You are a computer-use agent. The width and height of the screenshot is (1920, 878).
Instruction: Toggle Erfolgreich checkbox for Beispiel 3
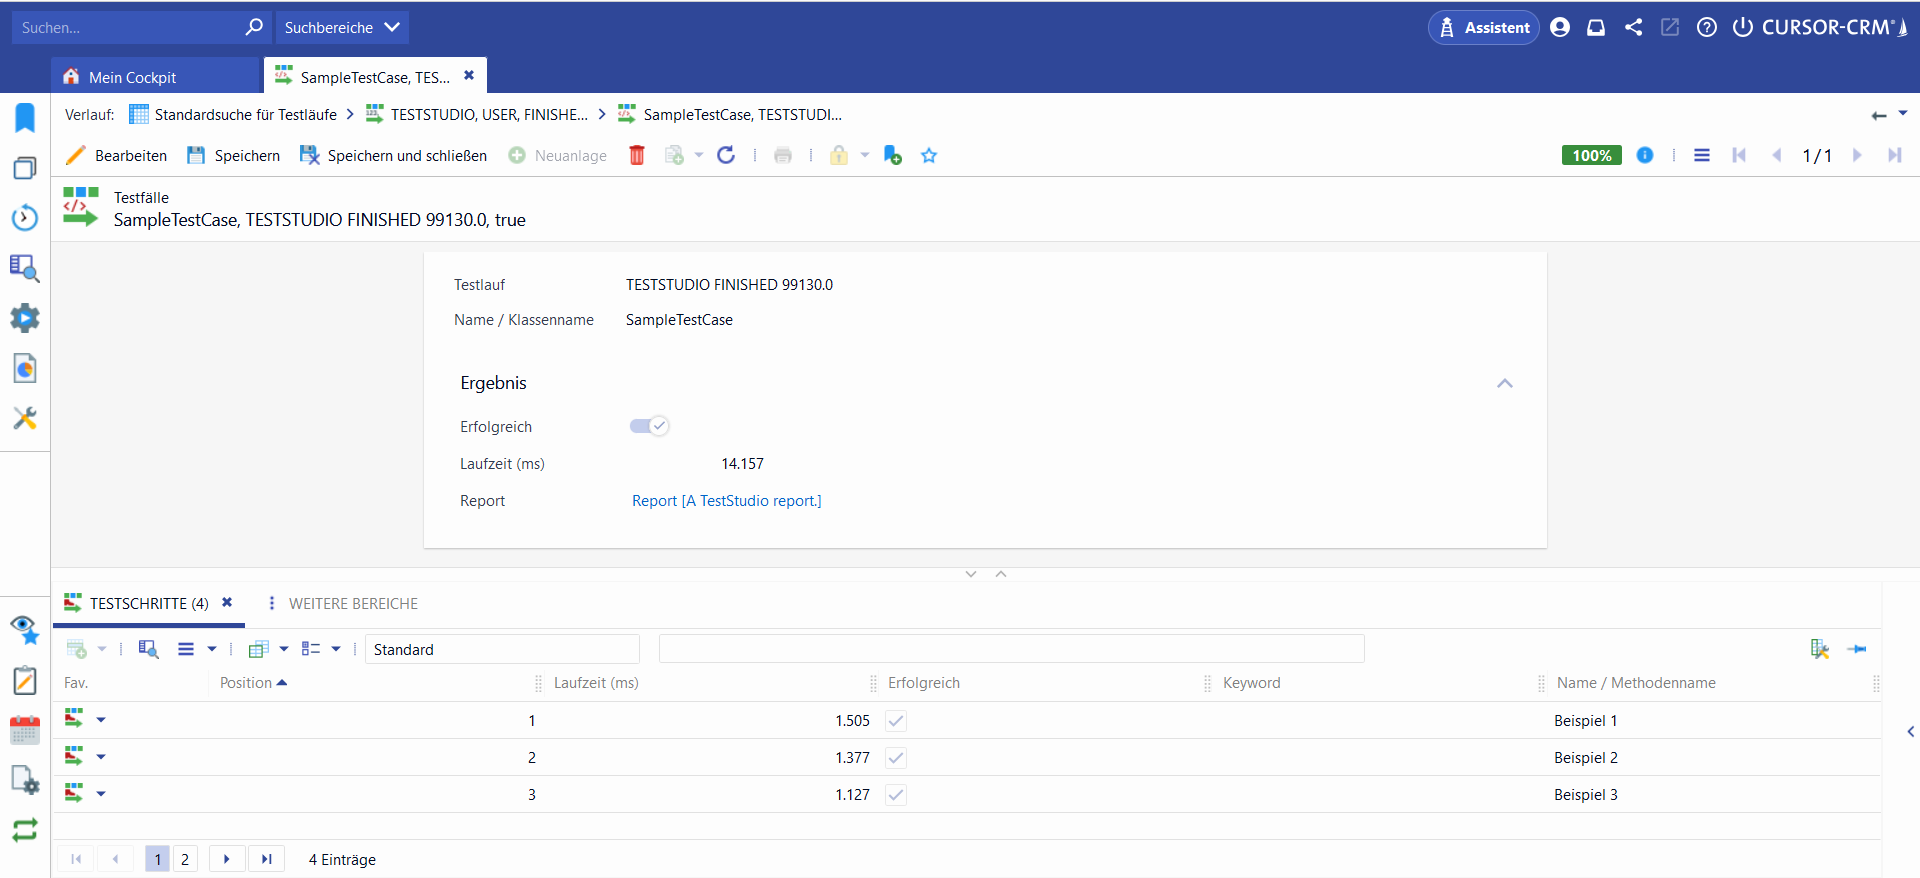point(896,795)
